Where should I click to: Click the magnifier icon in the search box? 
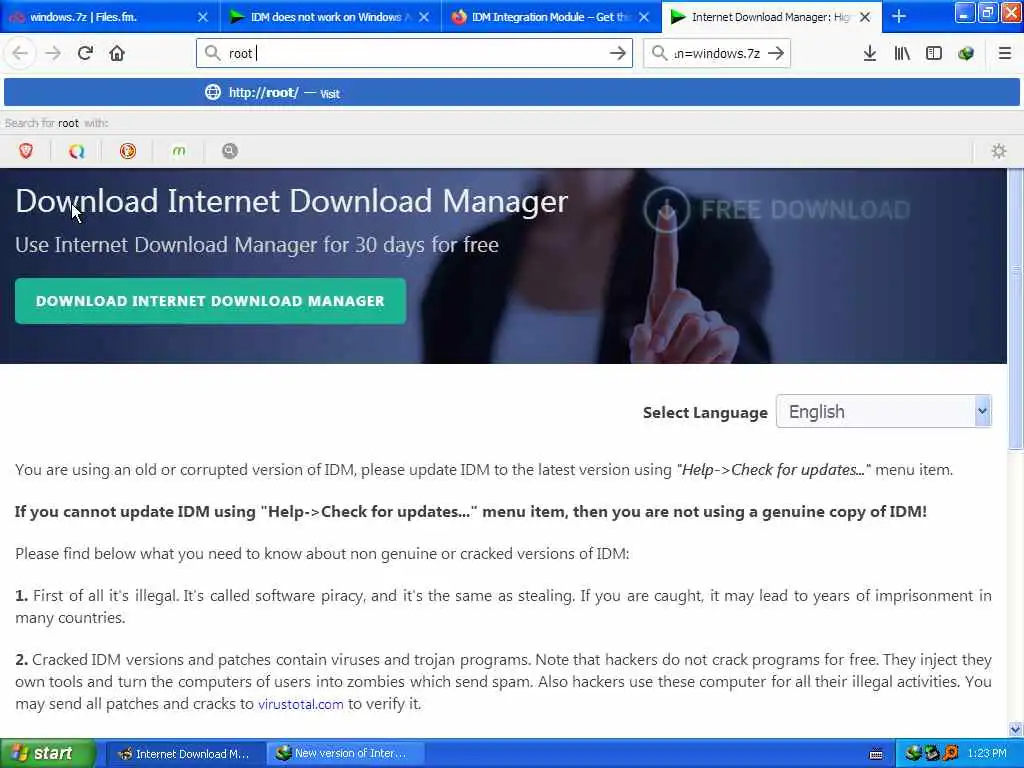click(659, 53)
